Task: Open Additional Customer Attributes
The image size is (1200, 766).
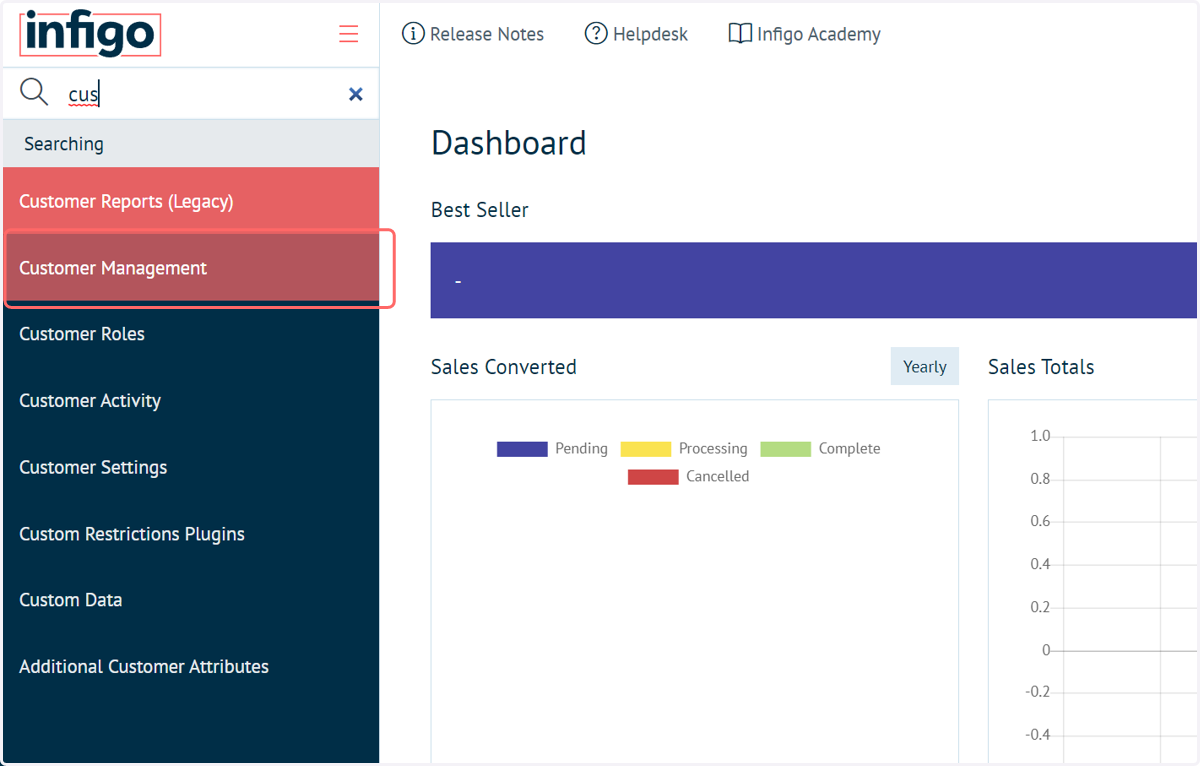Action: [191, 667]
